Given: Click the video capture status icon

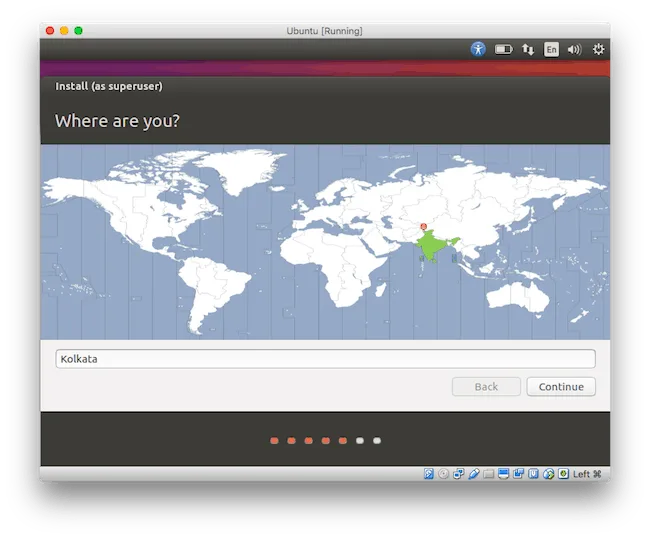Looking at the screenshot, I should 518,474.
